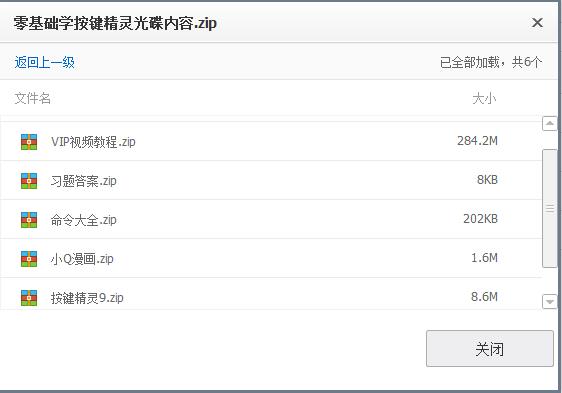
Task: Open the 小Q漫画.zip file name
Action: coord(82,259)
